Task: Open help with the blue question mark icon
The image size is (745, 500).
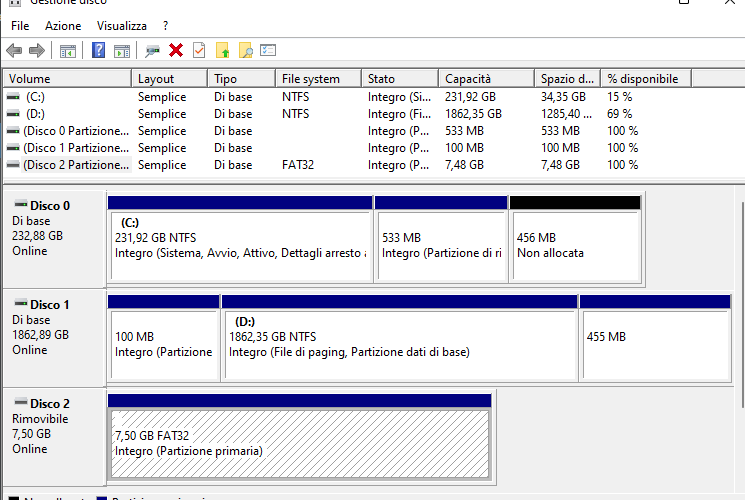Action: [98, 50]
